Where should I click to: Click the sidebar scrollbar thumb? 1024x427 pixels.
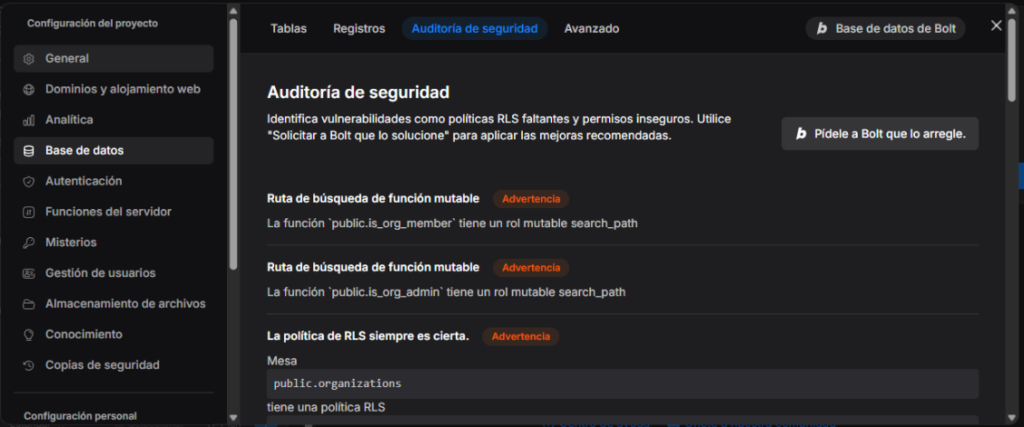click(x=233, y=144)
